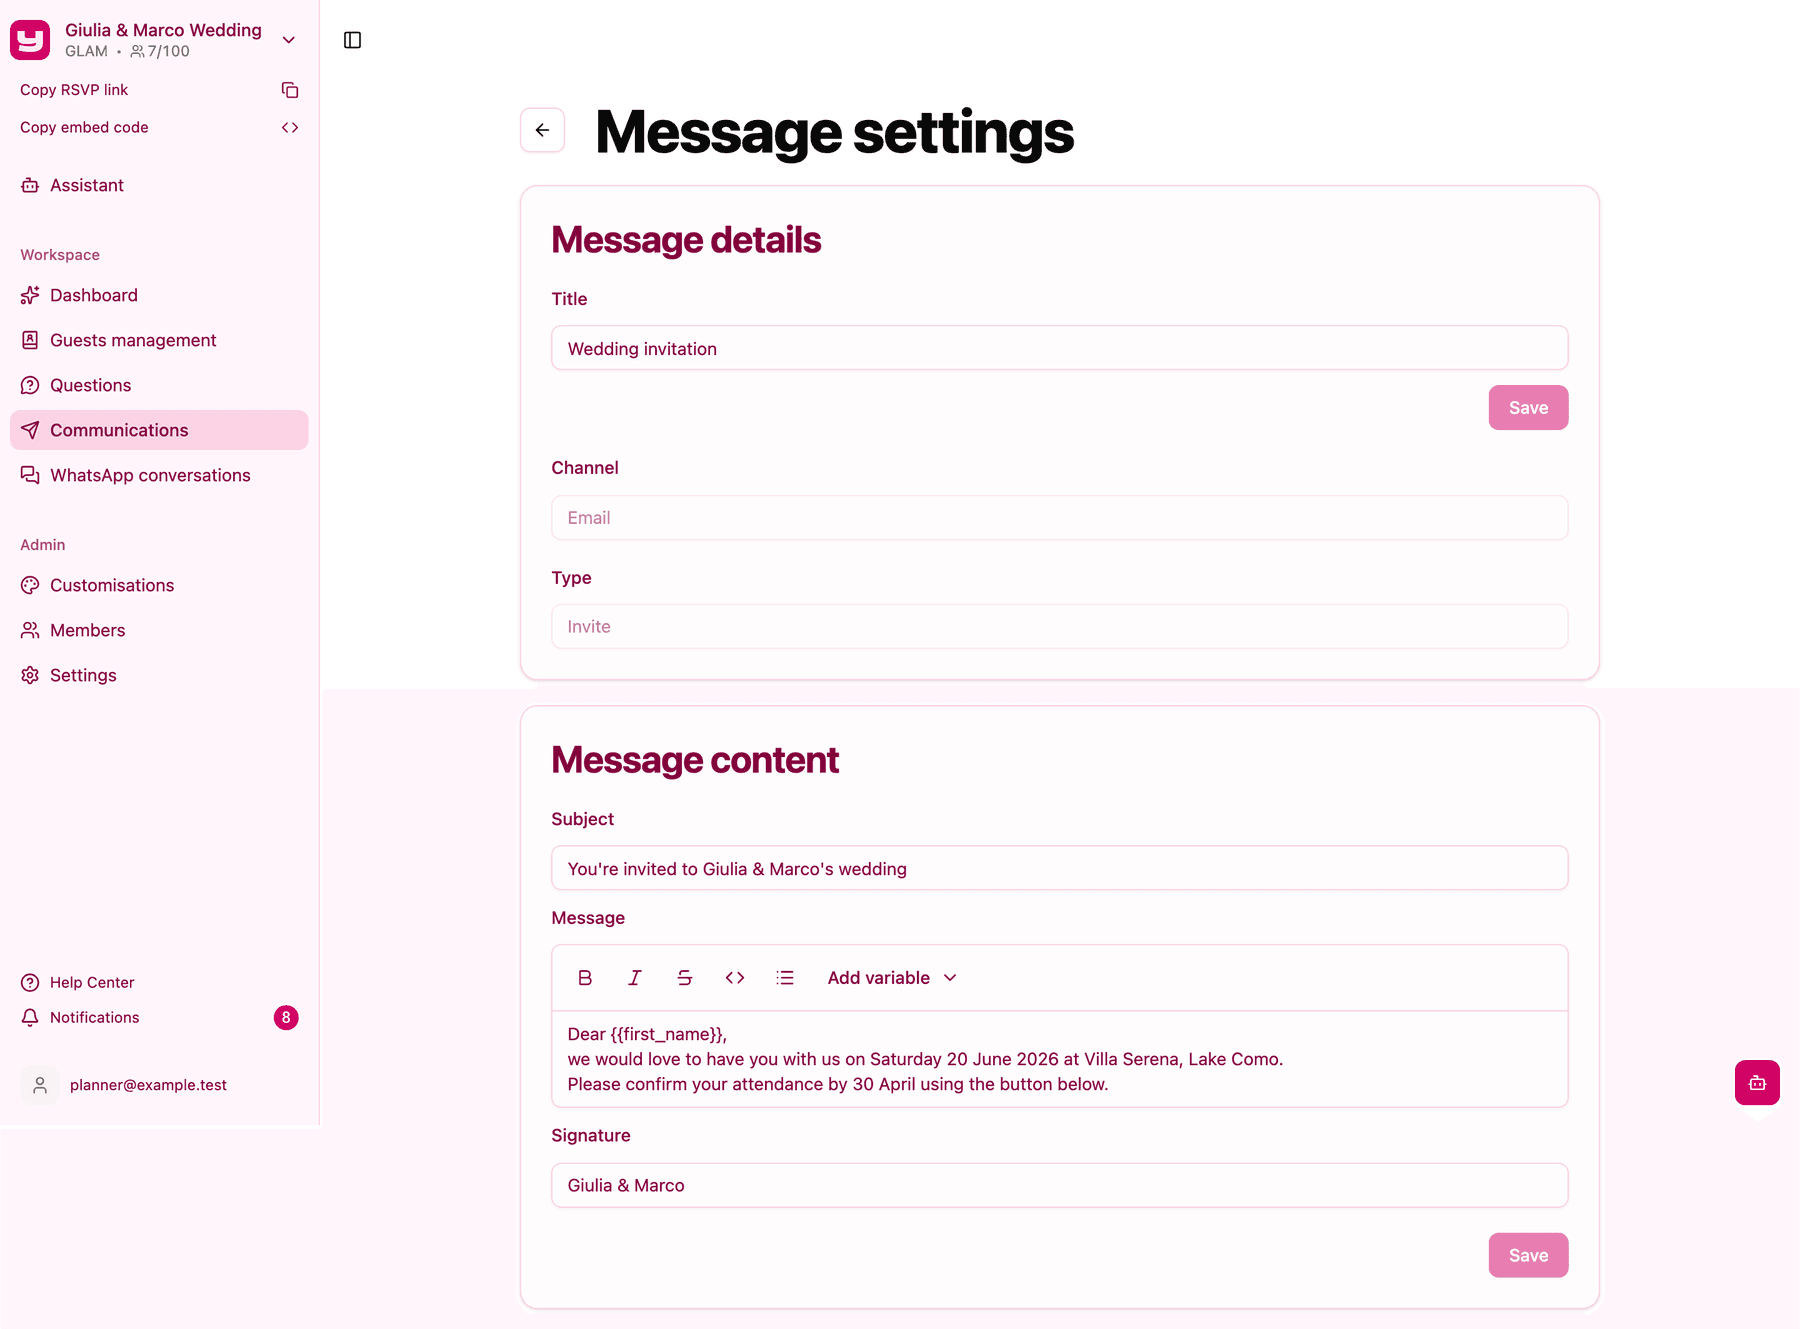Save the message content

[1528, 1255]
